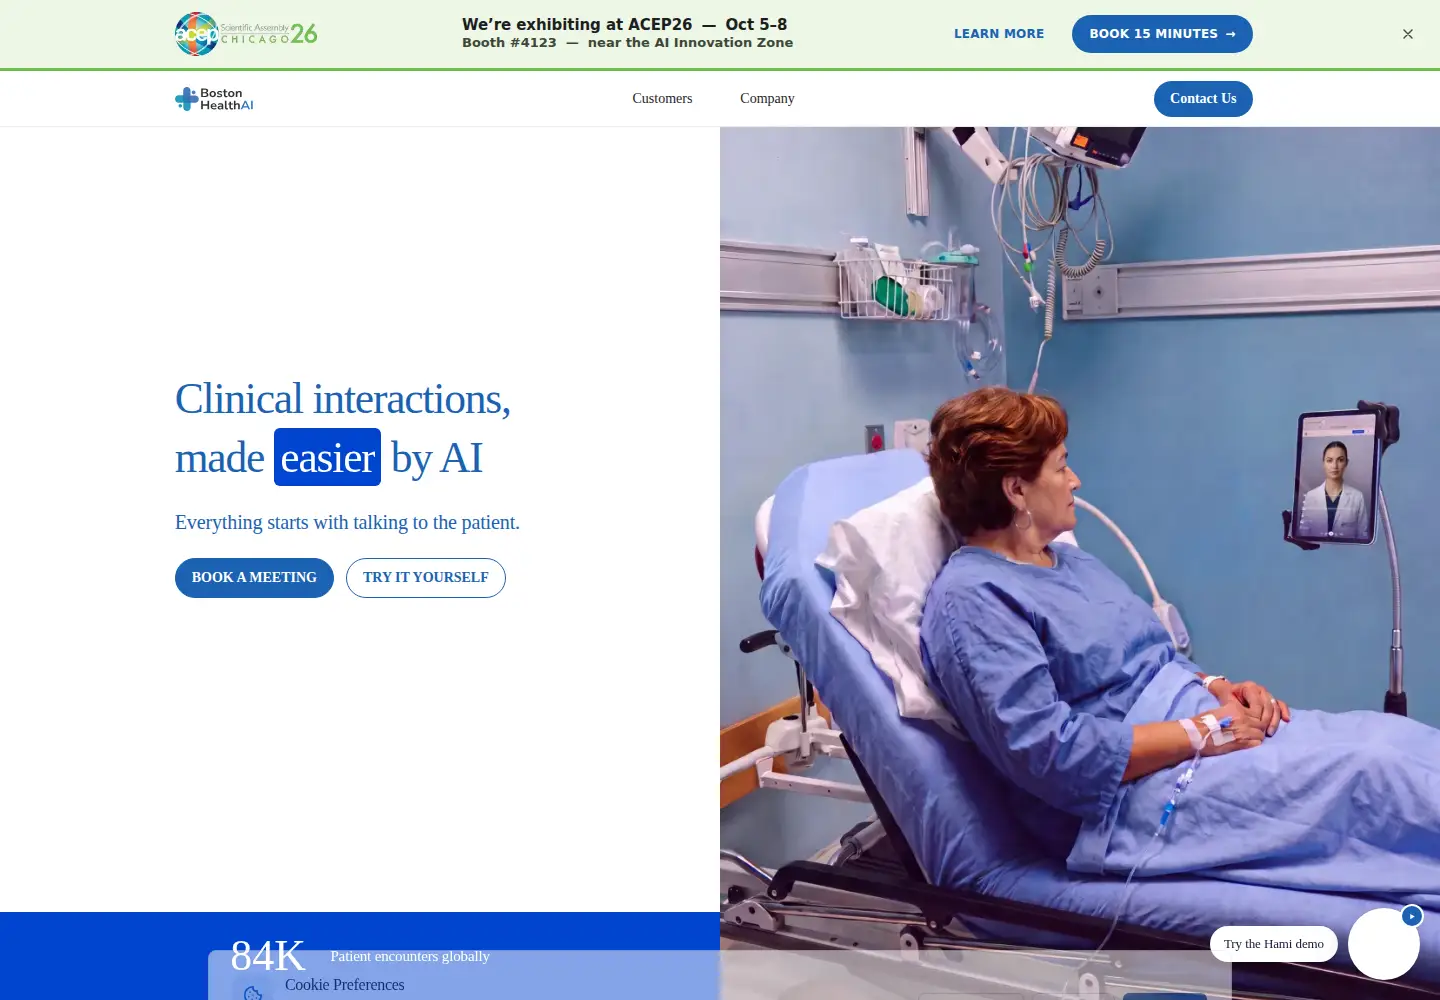Click the Learn More link in banner
This screenshot has width=1440, height=1000.
(x=999, y=34)
